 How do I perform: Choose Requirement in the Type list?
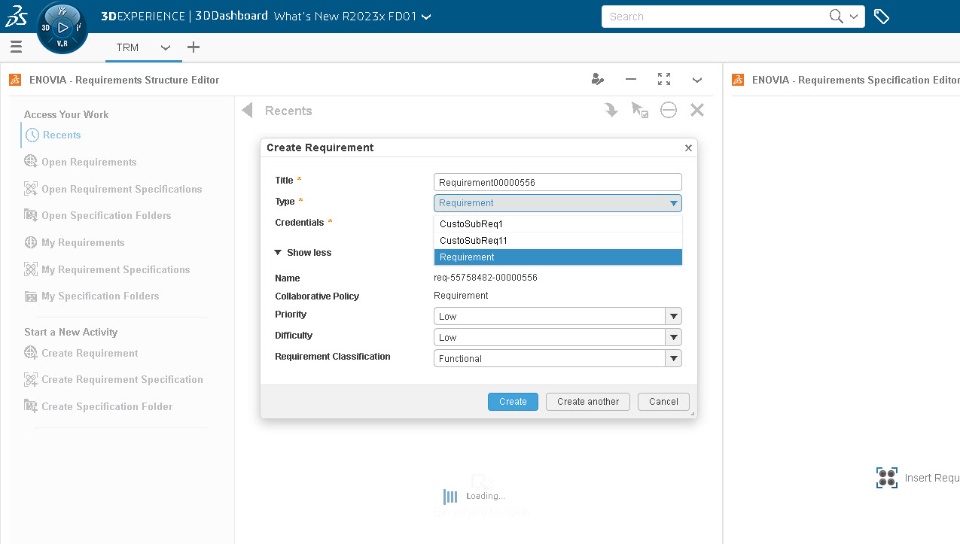(557, 257)
